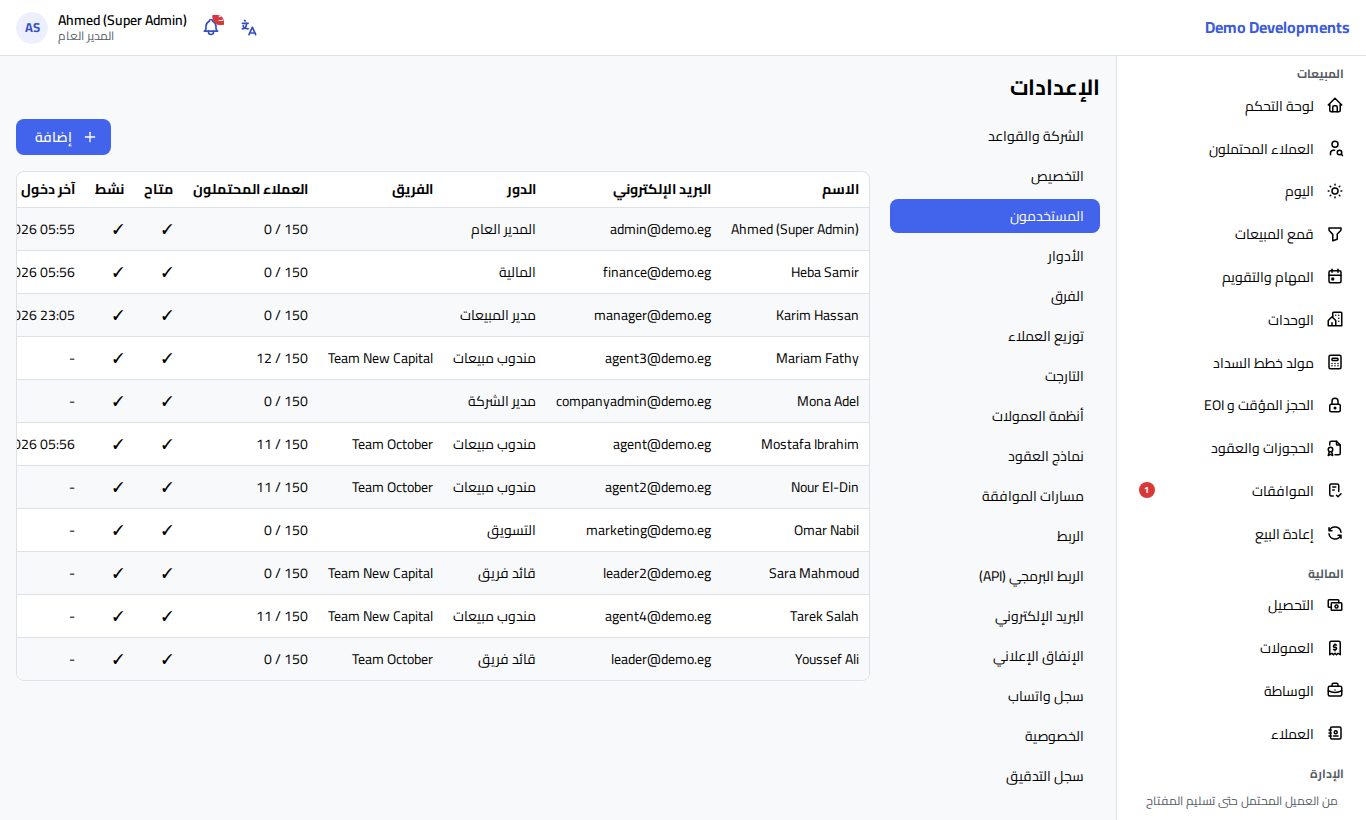Open سجل التدقيق settings section

[995, 776]
